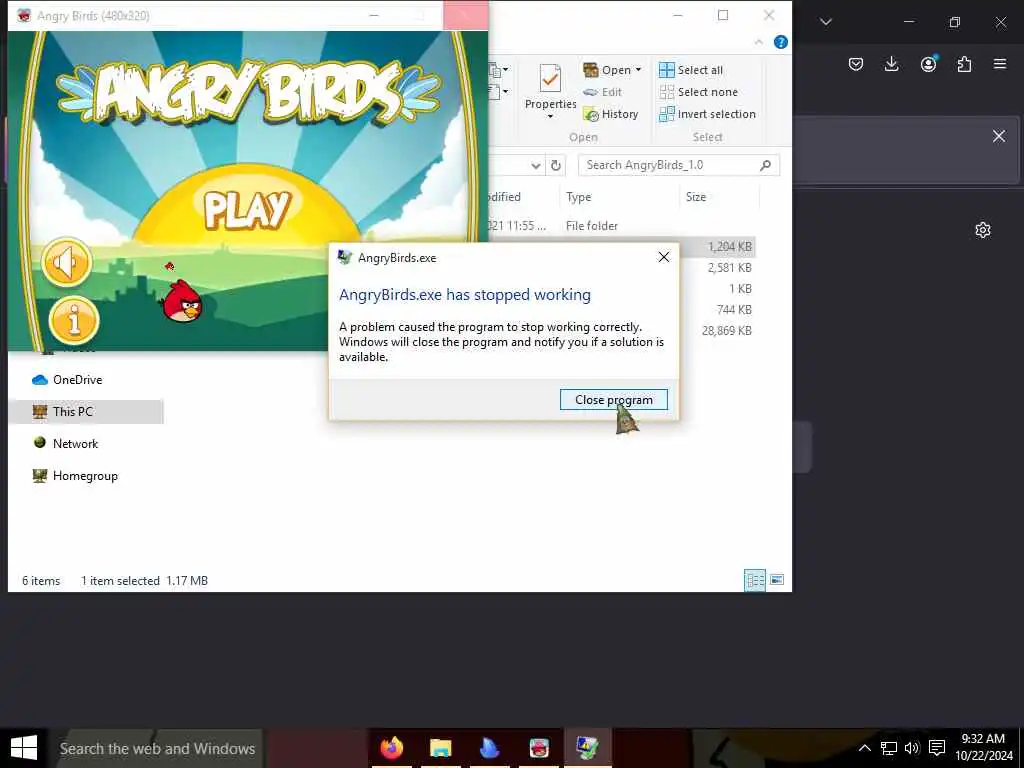This screenshot has width=1024, height=768.
Task: Show hidden tray icons with the caret
Action: pos(864,748)
